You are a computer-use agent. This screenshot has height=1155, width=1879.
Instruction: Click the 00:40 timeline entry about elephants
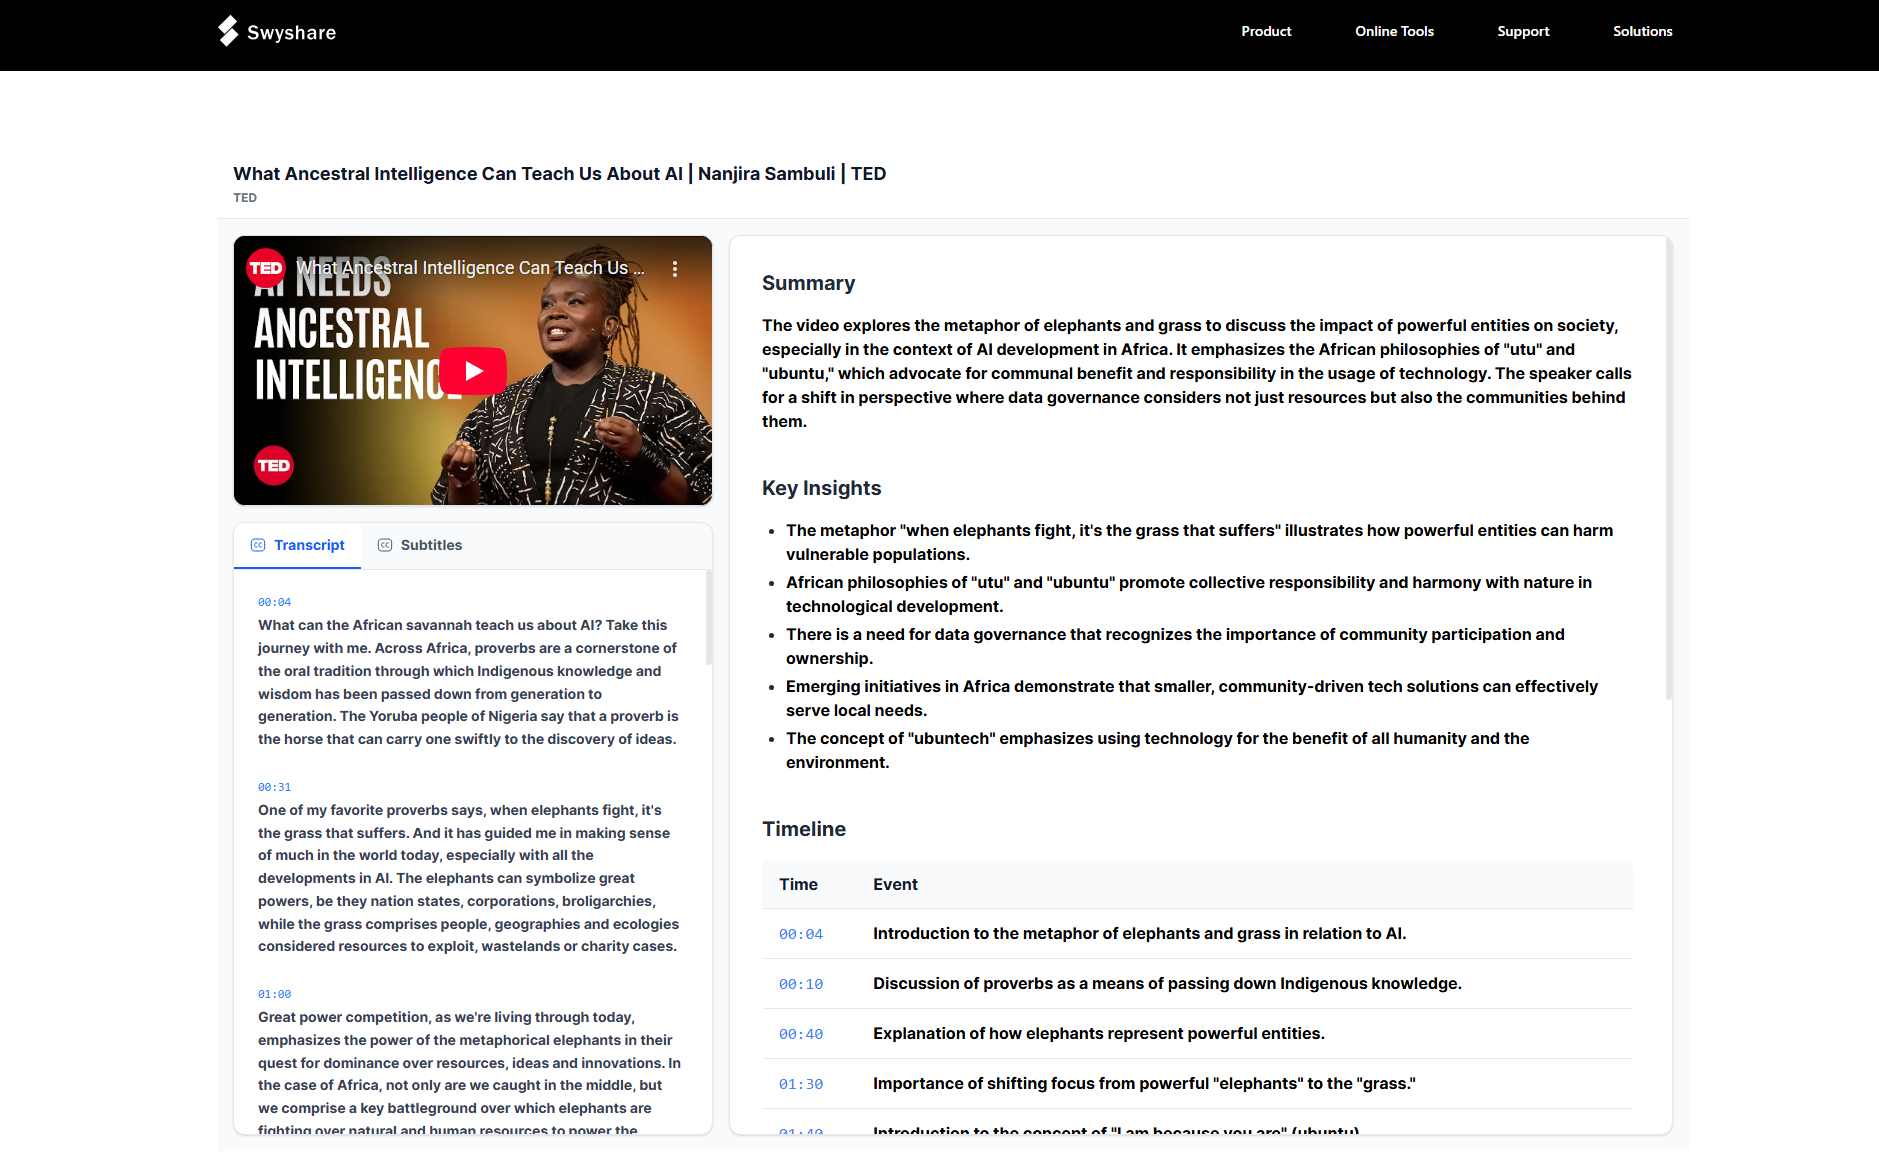(800, 1033)
